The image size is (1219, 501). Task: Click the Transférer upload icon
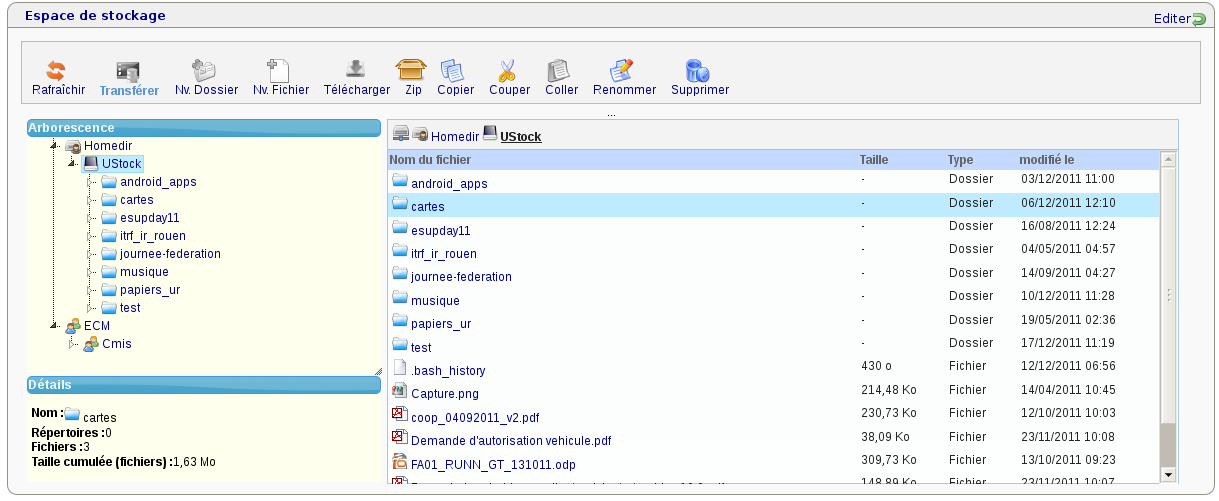[x=128, y=71]
